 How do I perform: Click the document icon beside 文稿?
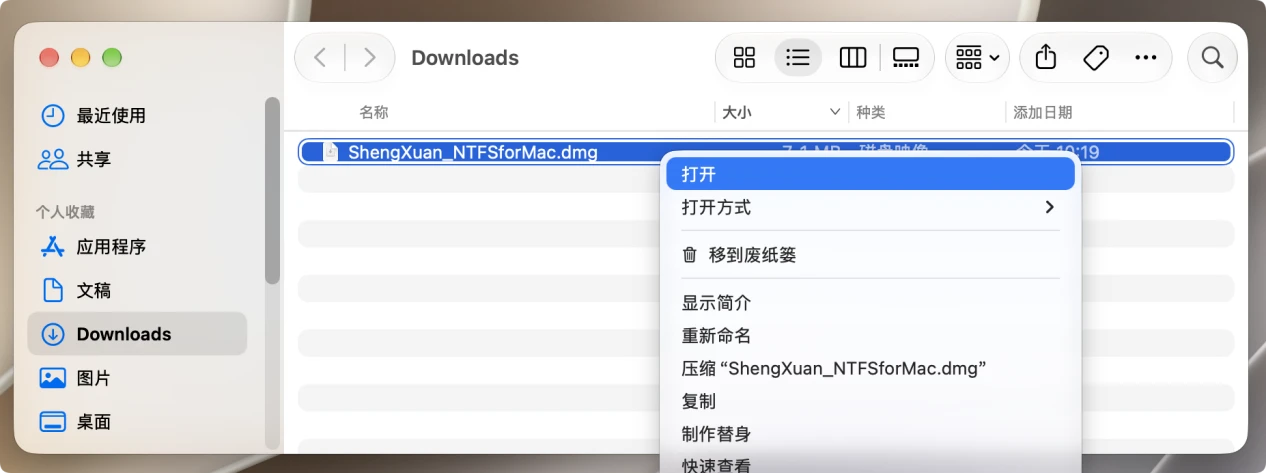tap(52, 290)
